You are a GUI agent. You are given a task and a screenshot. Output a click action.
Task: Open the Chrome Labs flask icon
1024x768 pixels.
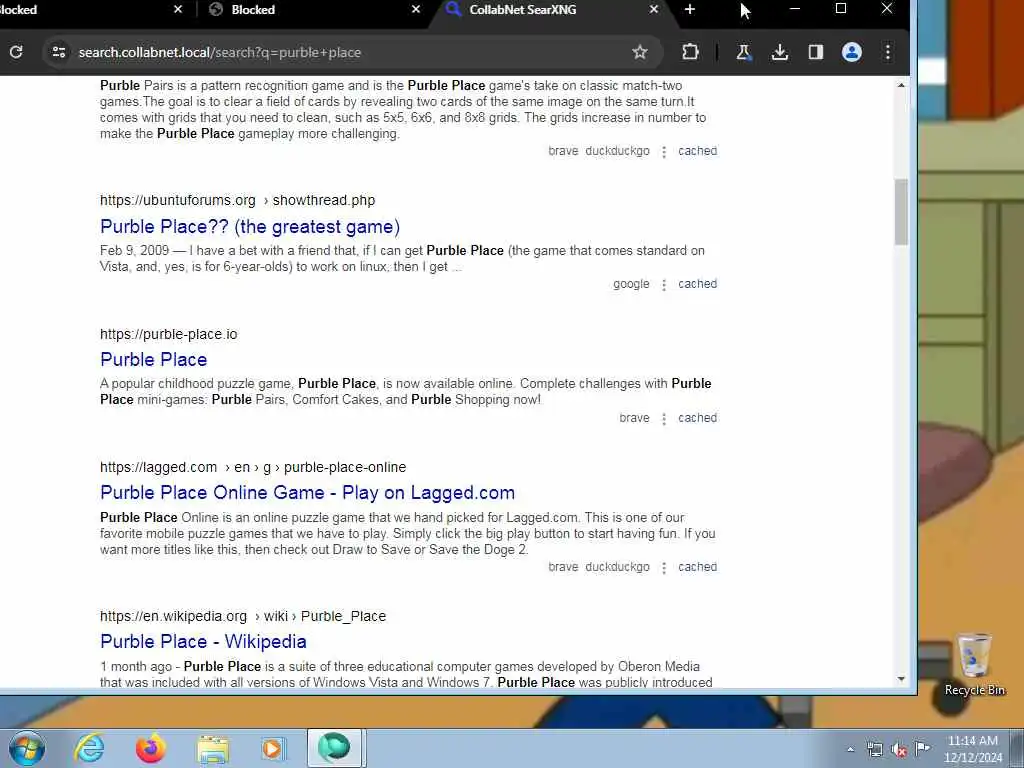coord(743,52)
